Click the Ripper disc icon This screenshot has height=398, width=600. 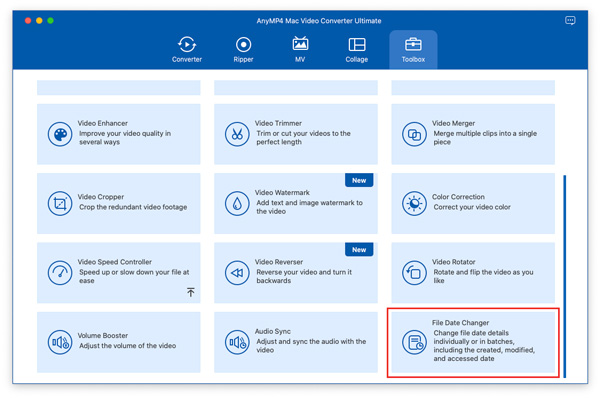pos(243,44)
